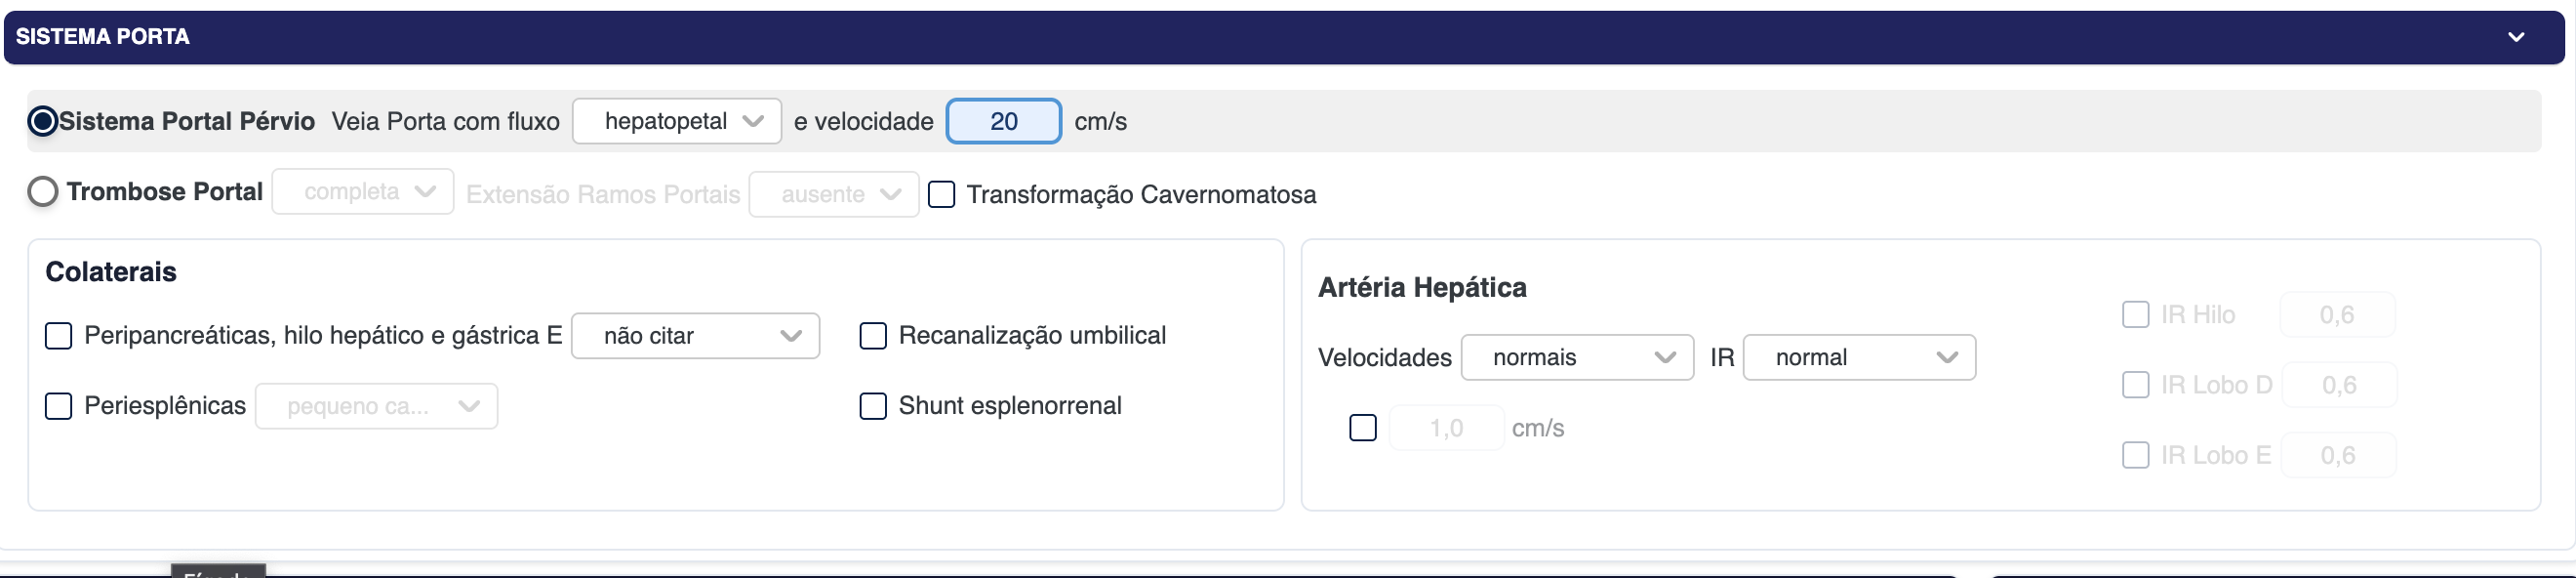Open the IR normal dropdown

[x=1859, y=358]
